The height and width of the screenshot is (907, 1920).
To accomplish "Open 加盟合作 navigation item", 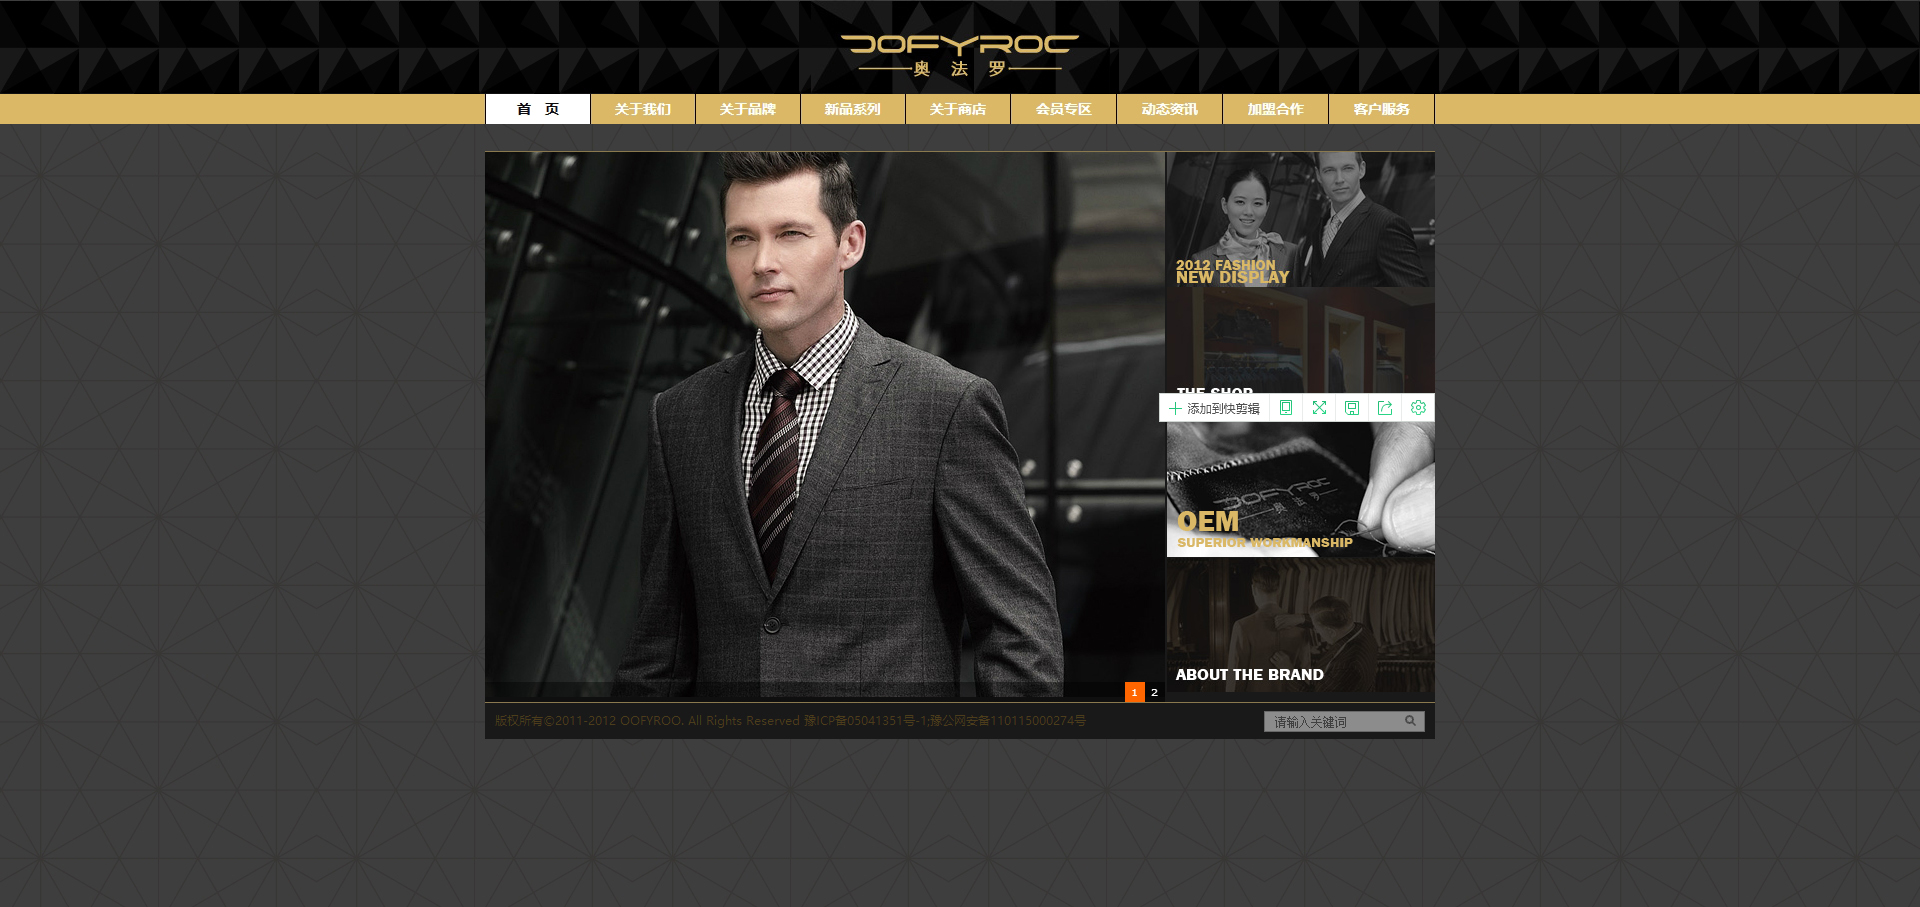I will 1275,109.
